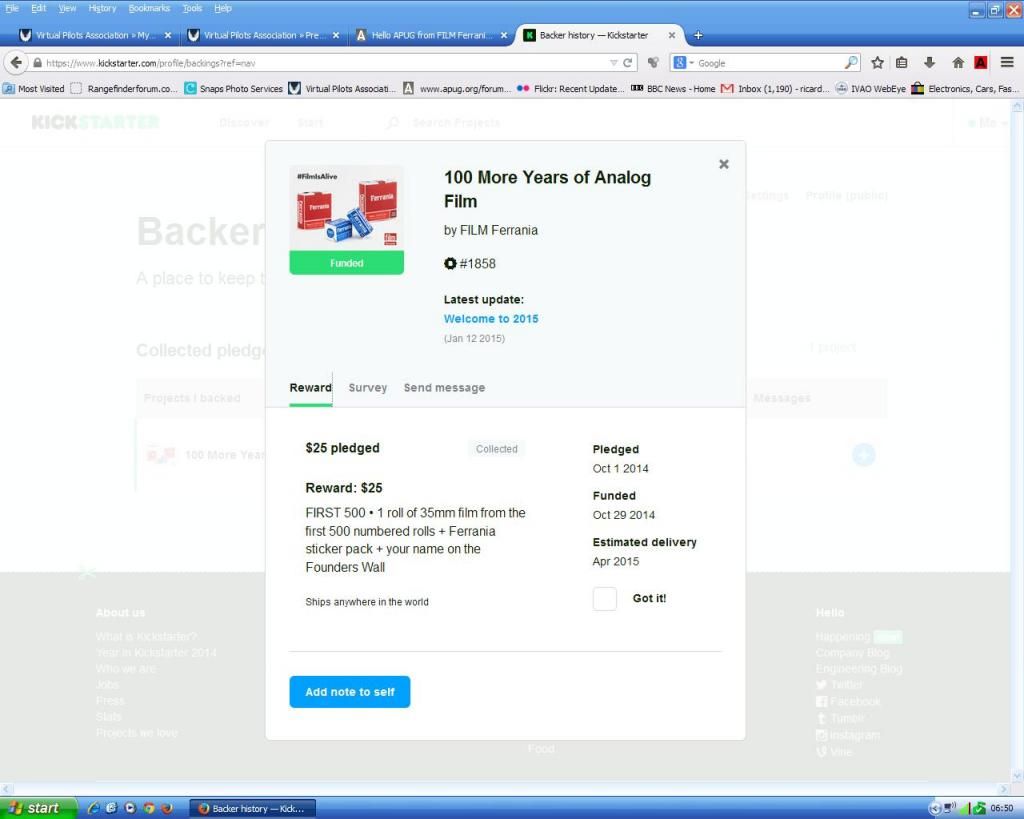The image size is (1024, 819).
Task: Click the 'Add note to self' button
Action: point(349,692)
